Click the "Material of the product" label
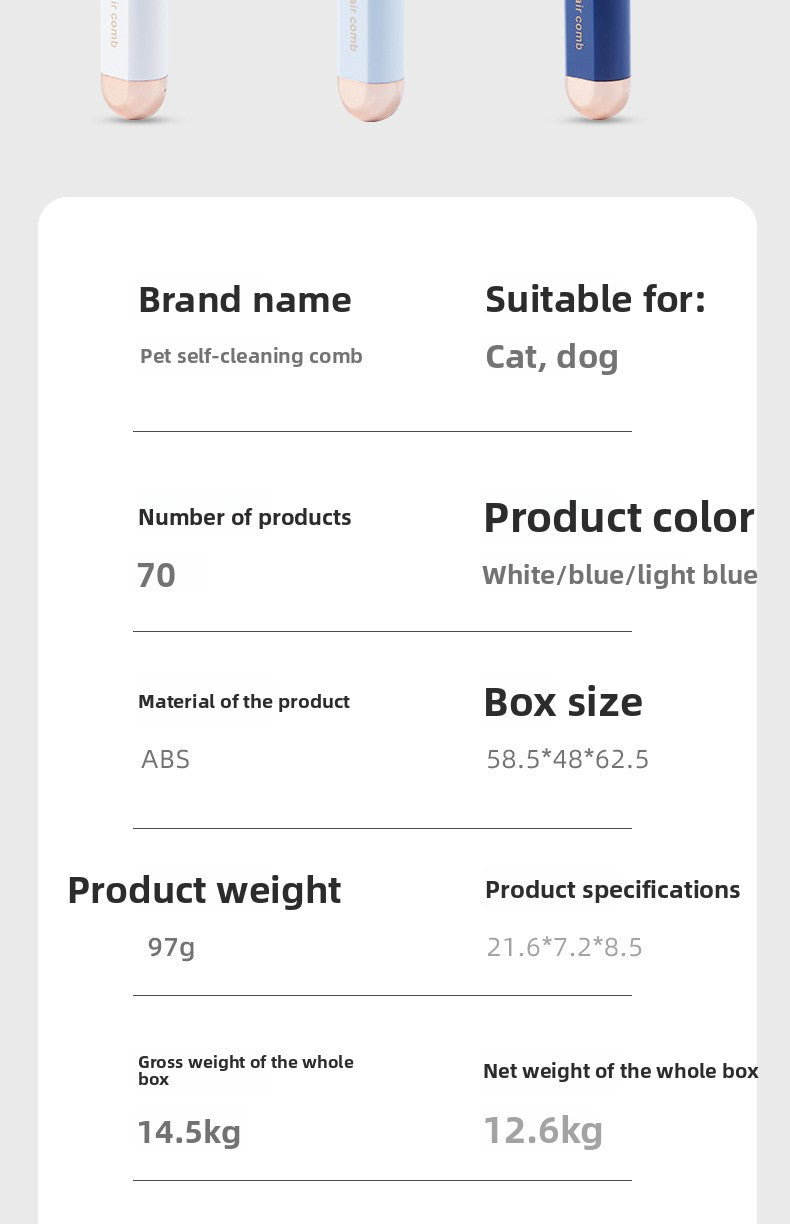 pyautogui.click(x=244, y=701)
